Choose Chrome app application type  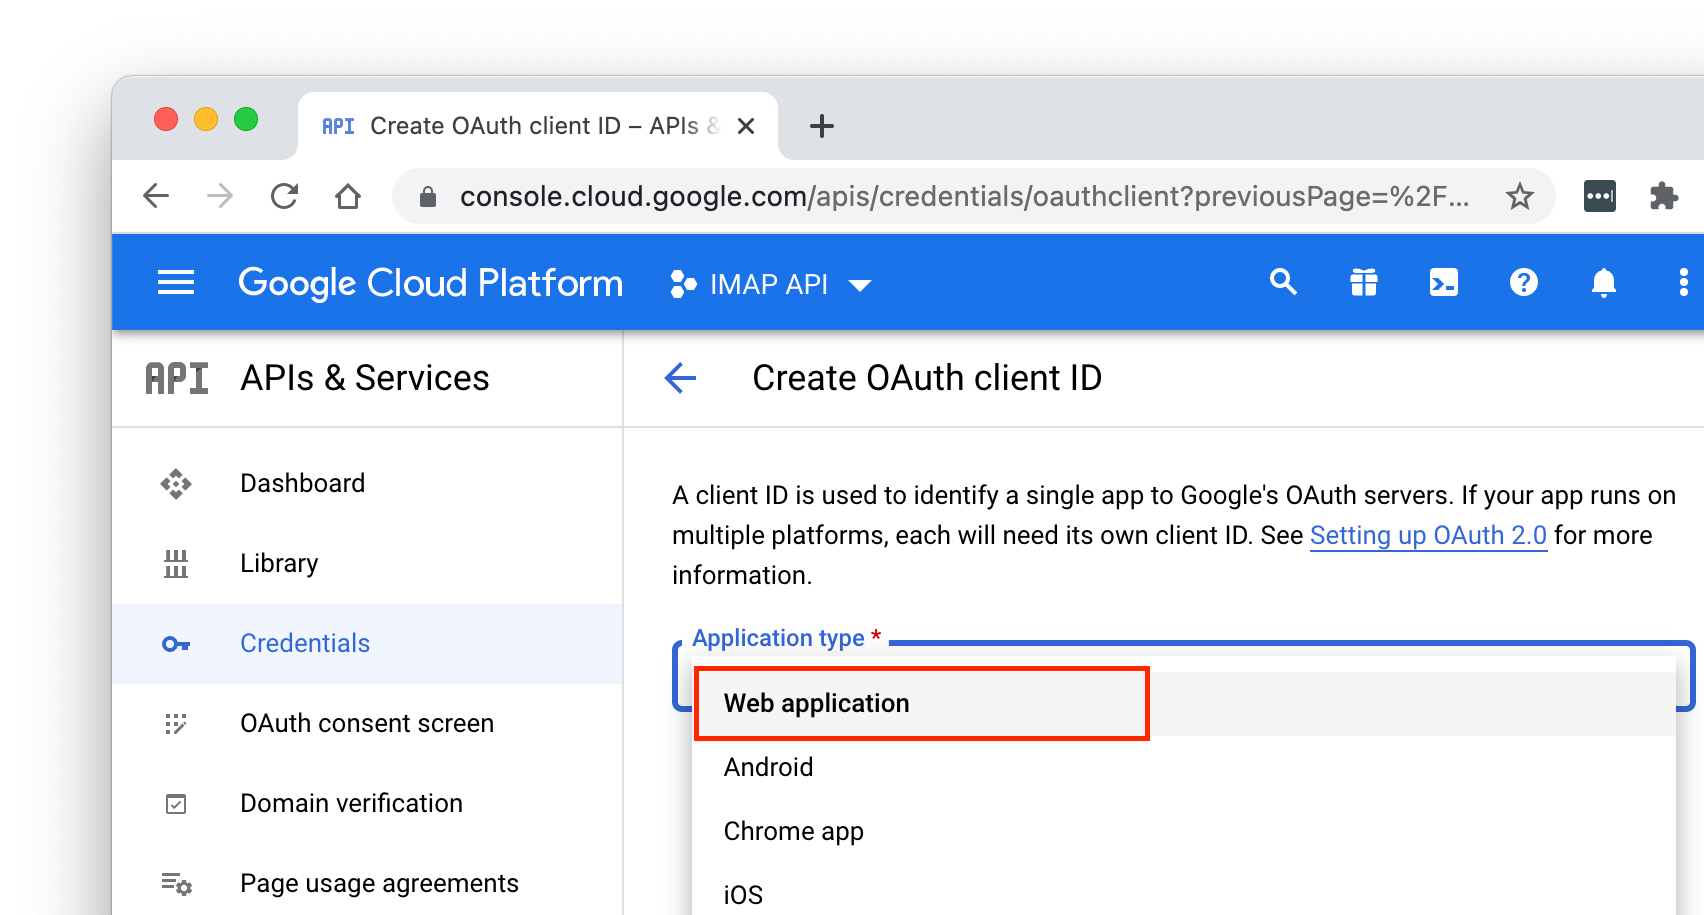click(x=1184, y=831)
